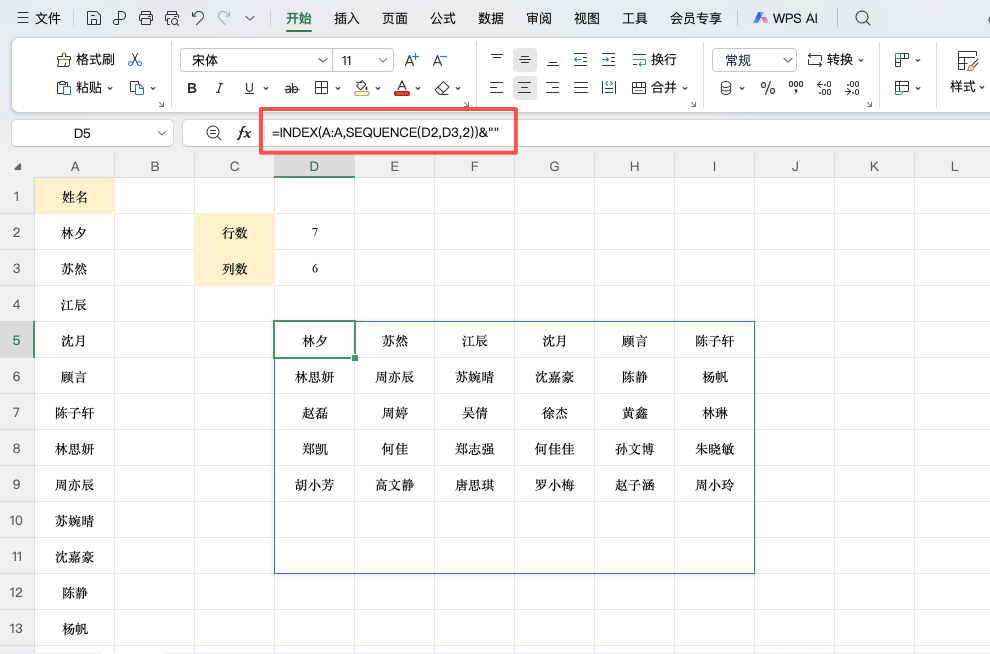Screen dimensions: 990x654
Task: Click distributed alignment icon
Action: tap(609, 88)
